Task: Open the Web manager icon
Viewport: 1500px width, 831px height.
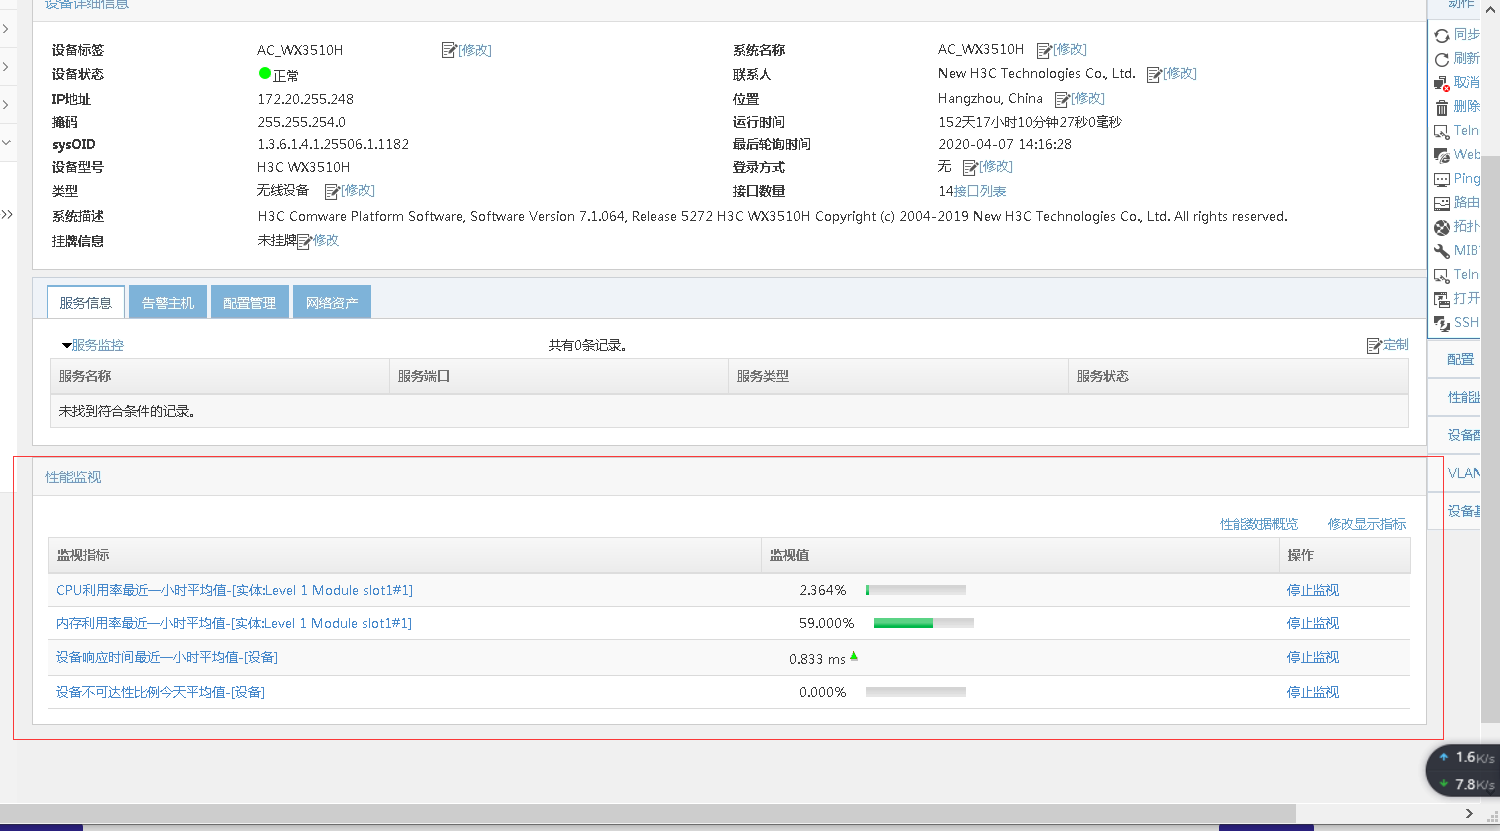Action: click(1442, 155)
